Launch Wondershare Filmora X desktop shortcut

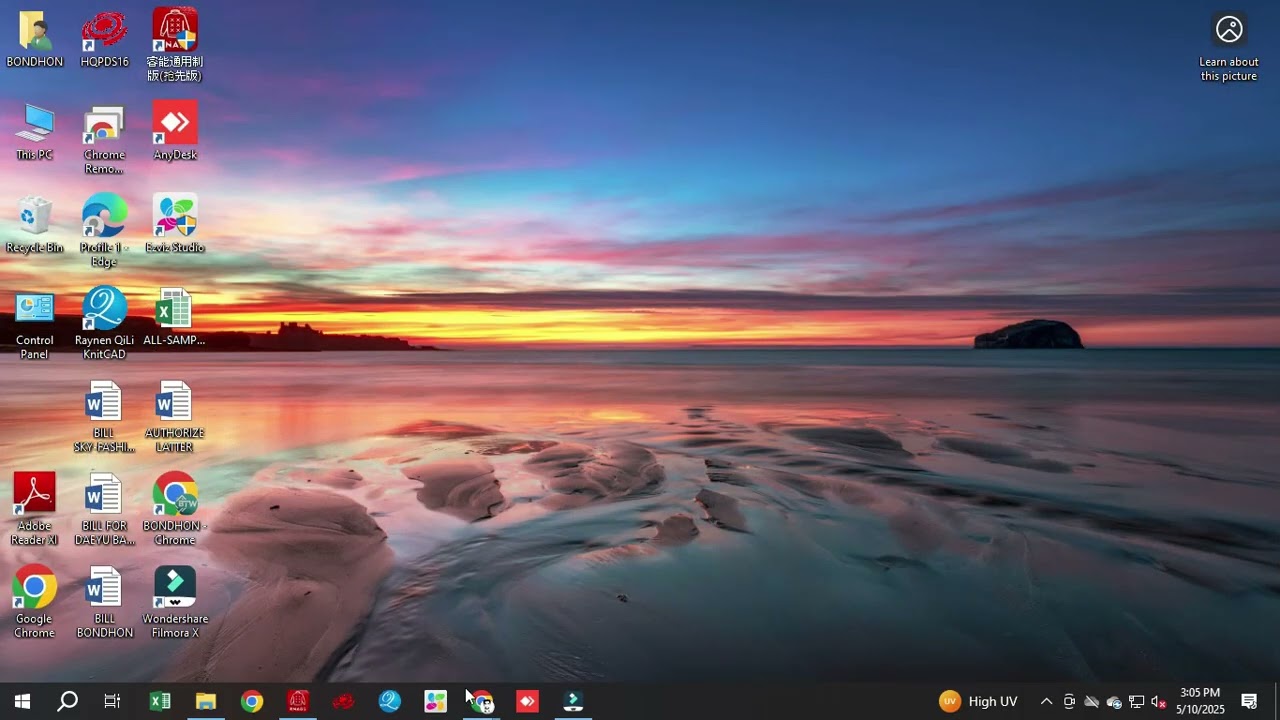[x=175, y=603]
